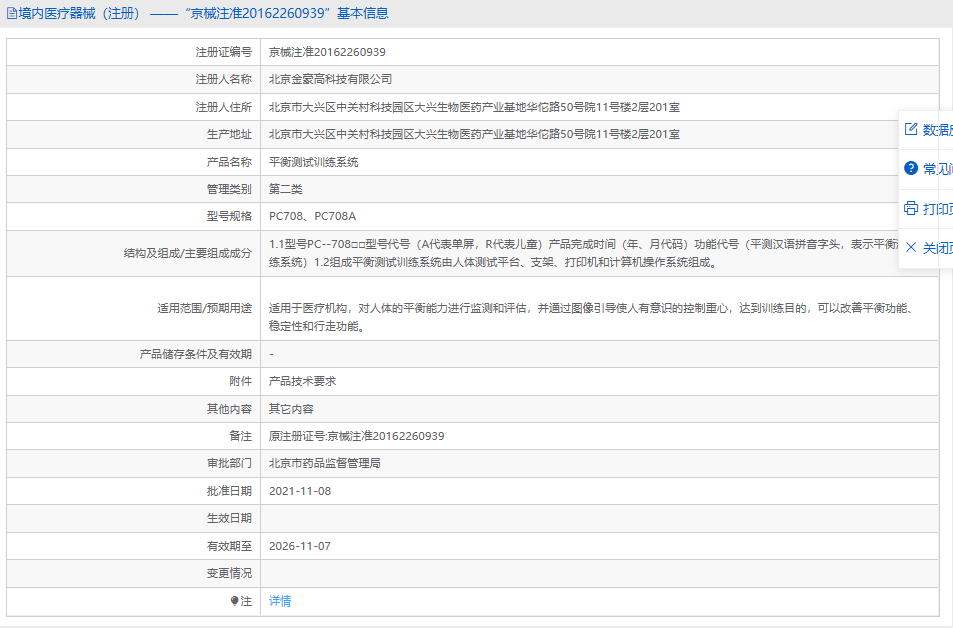Open the 详情 details link
Viewport: 953px width, 628px height.
click(280, 601)
